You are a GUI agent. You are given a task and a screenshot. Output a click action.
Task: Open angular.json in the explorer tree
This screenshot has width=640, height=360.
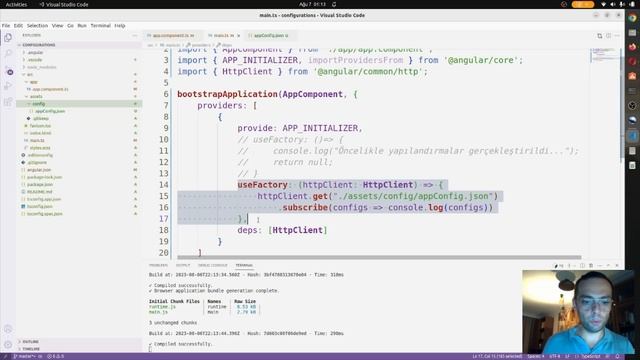(39, 170)
